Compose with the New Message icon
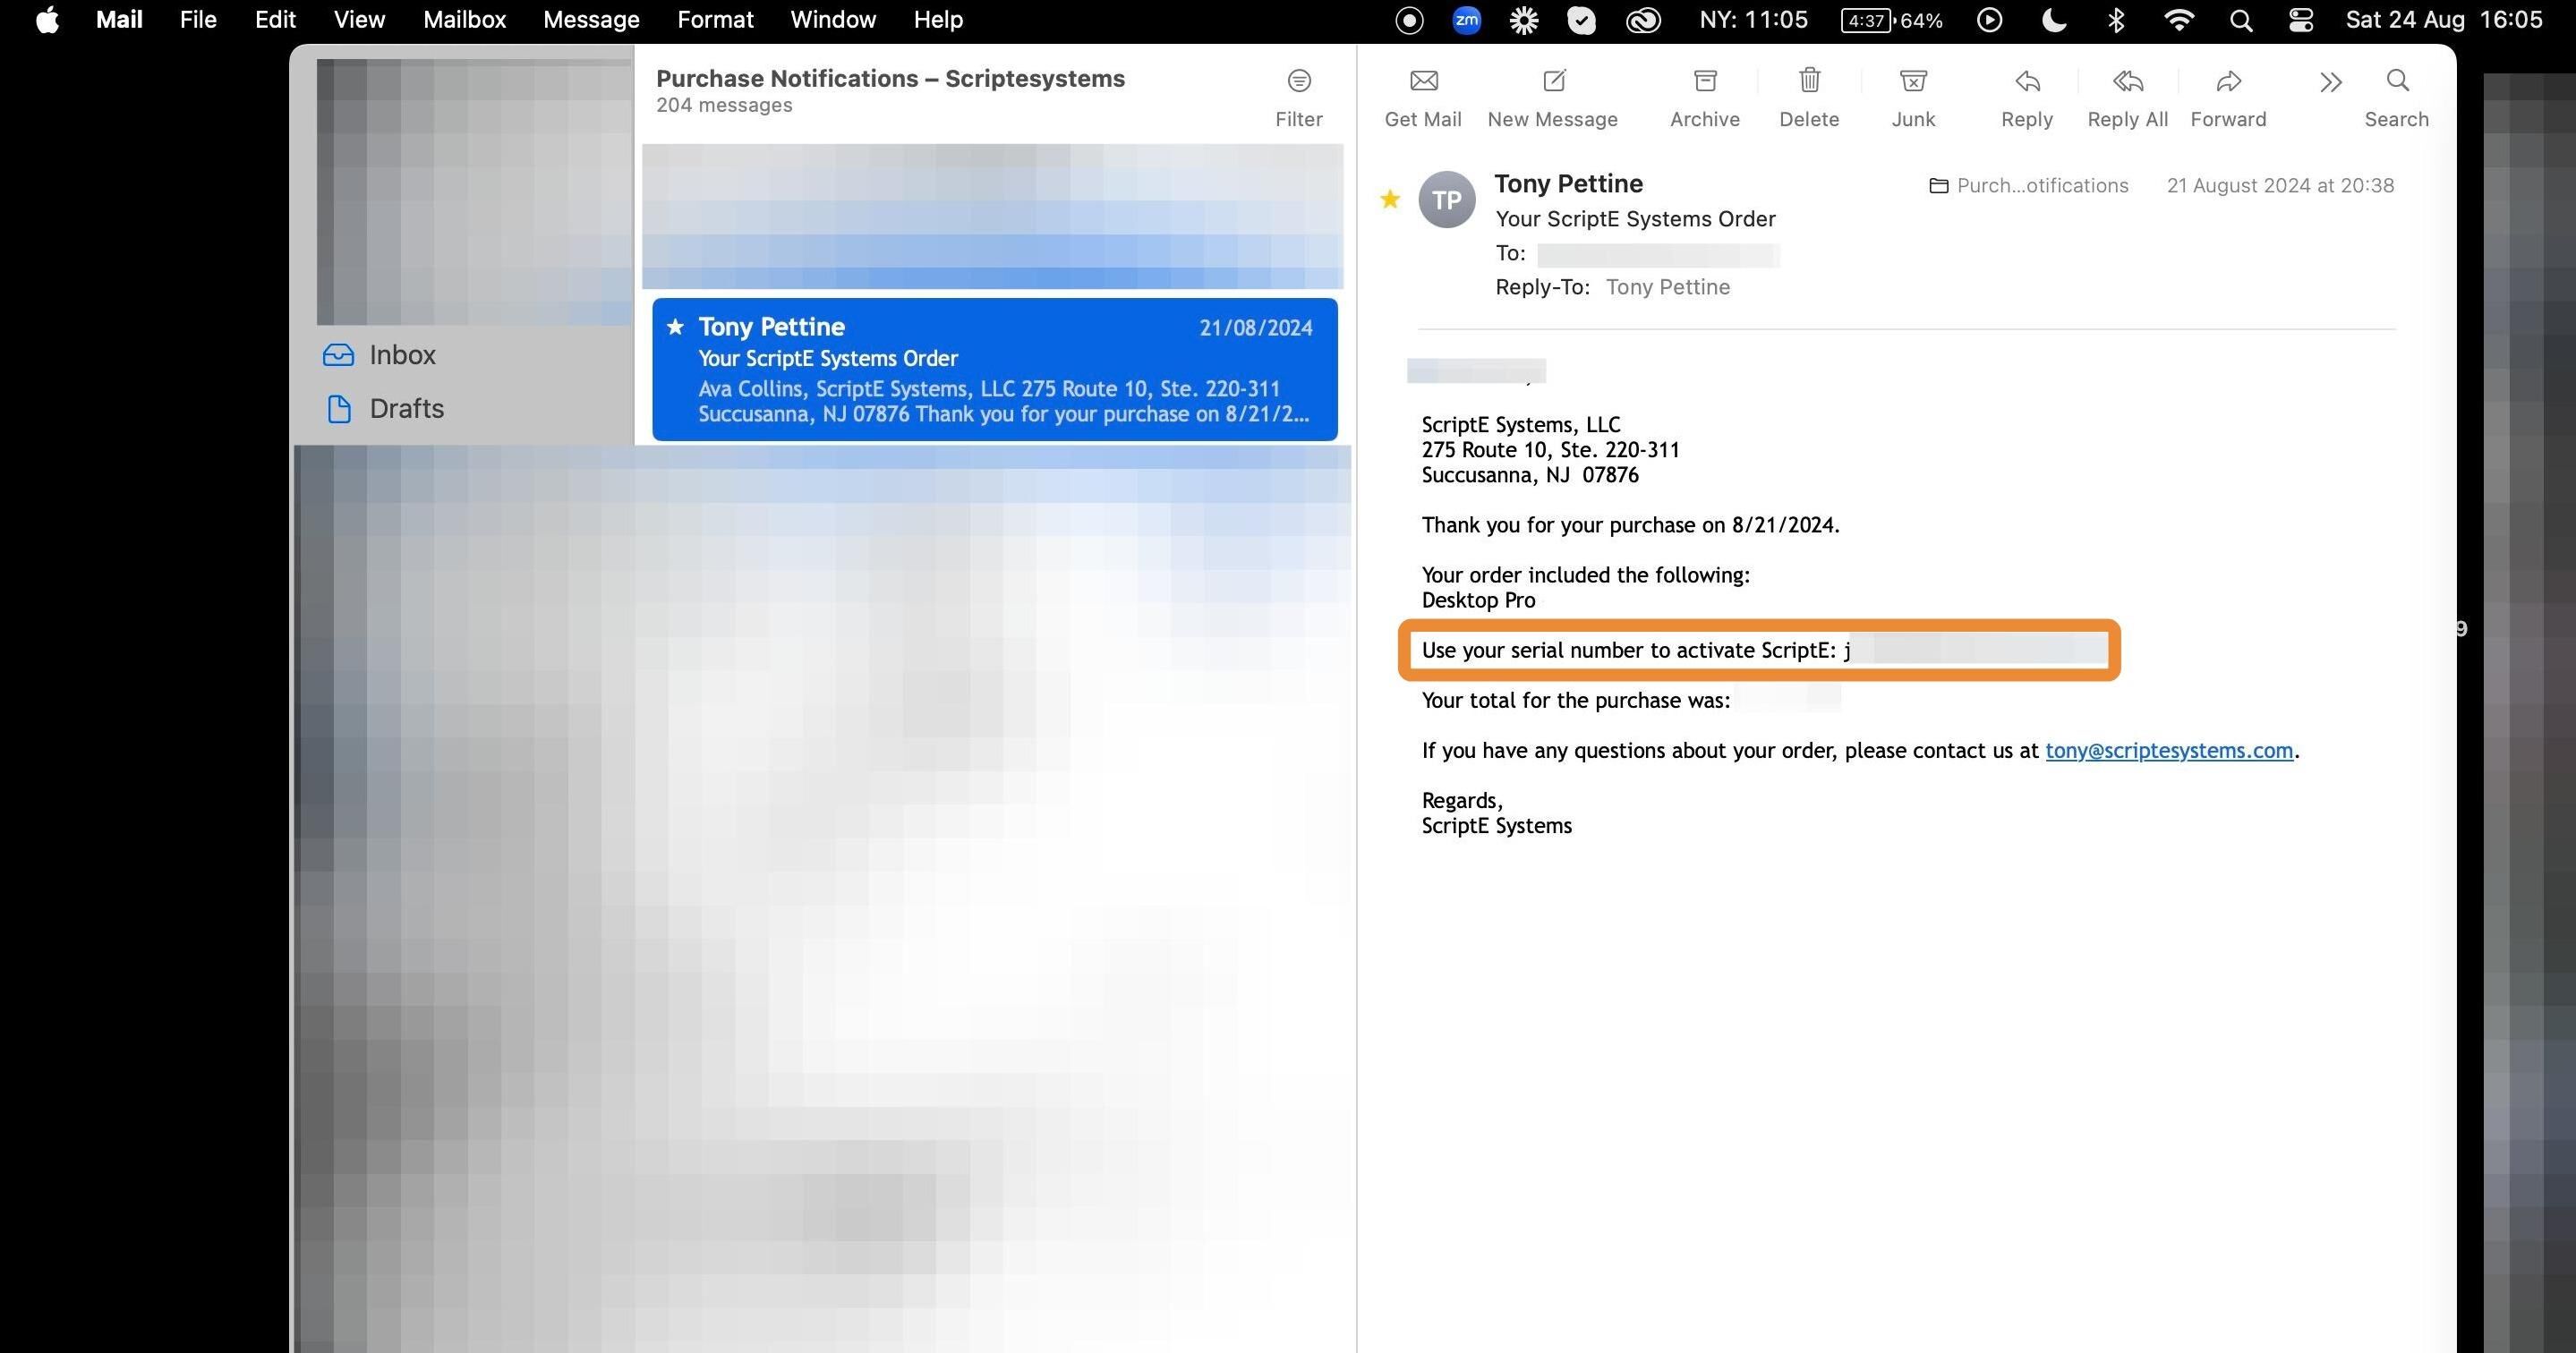 (1553, 81)
